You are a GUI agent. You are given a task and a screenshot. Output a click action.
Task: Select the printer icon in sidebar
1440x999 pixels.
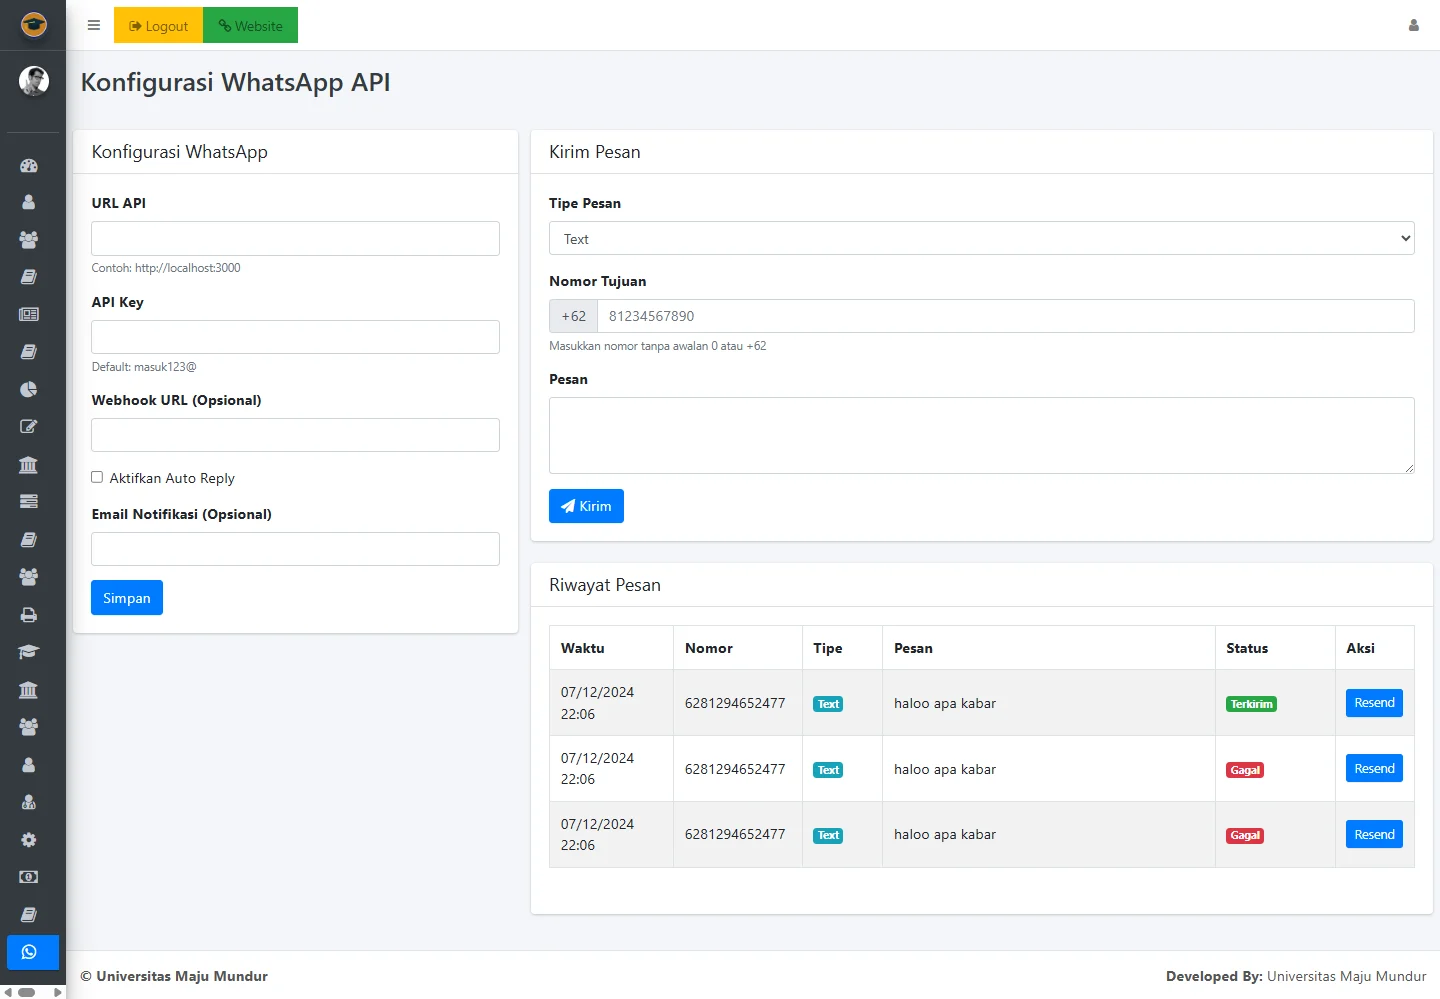29,615
